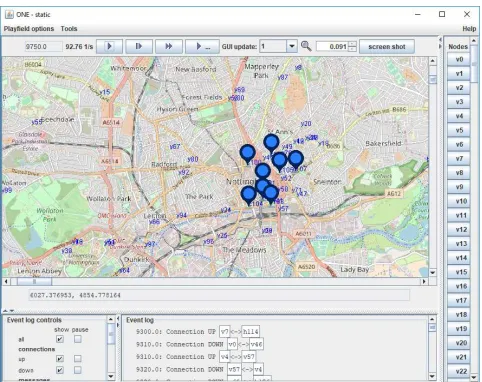The height and width of the screenshot is (382, 482).
Task: Click the node label v15 on the map
Action: (104, 92)
